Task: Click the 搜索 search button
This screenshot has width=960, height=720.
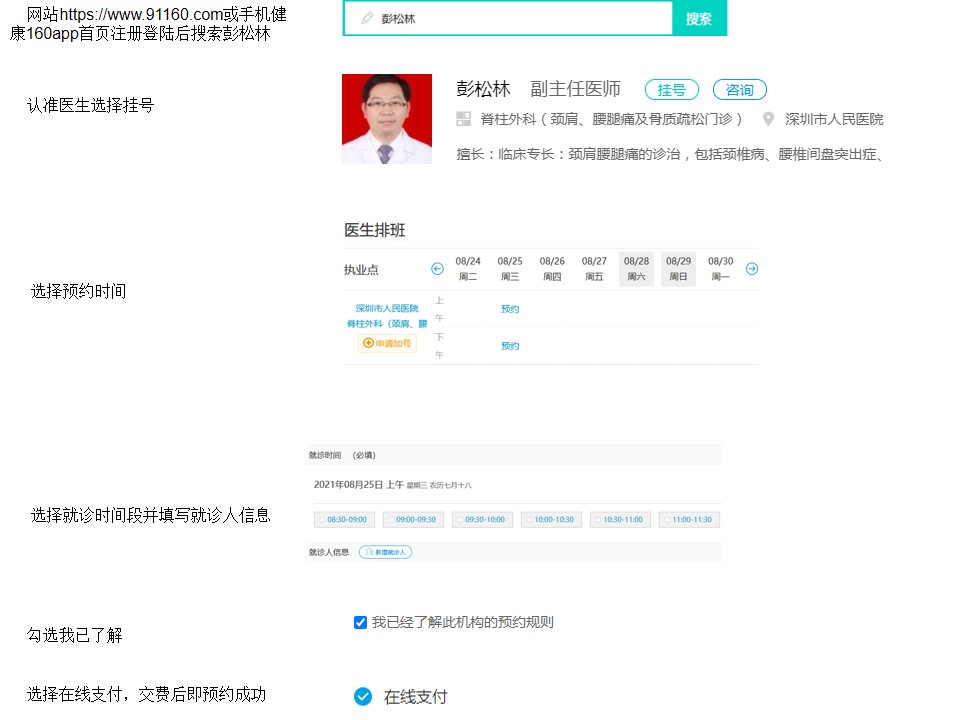Action: pyautogui.click(x=699, y=19)
